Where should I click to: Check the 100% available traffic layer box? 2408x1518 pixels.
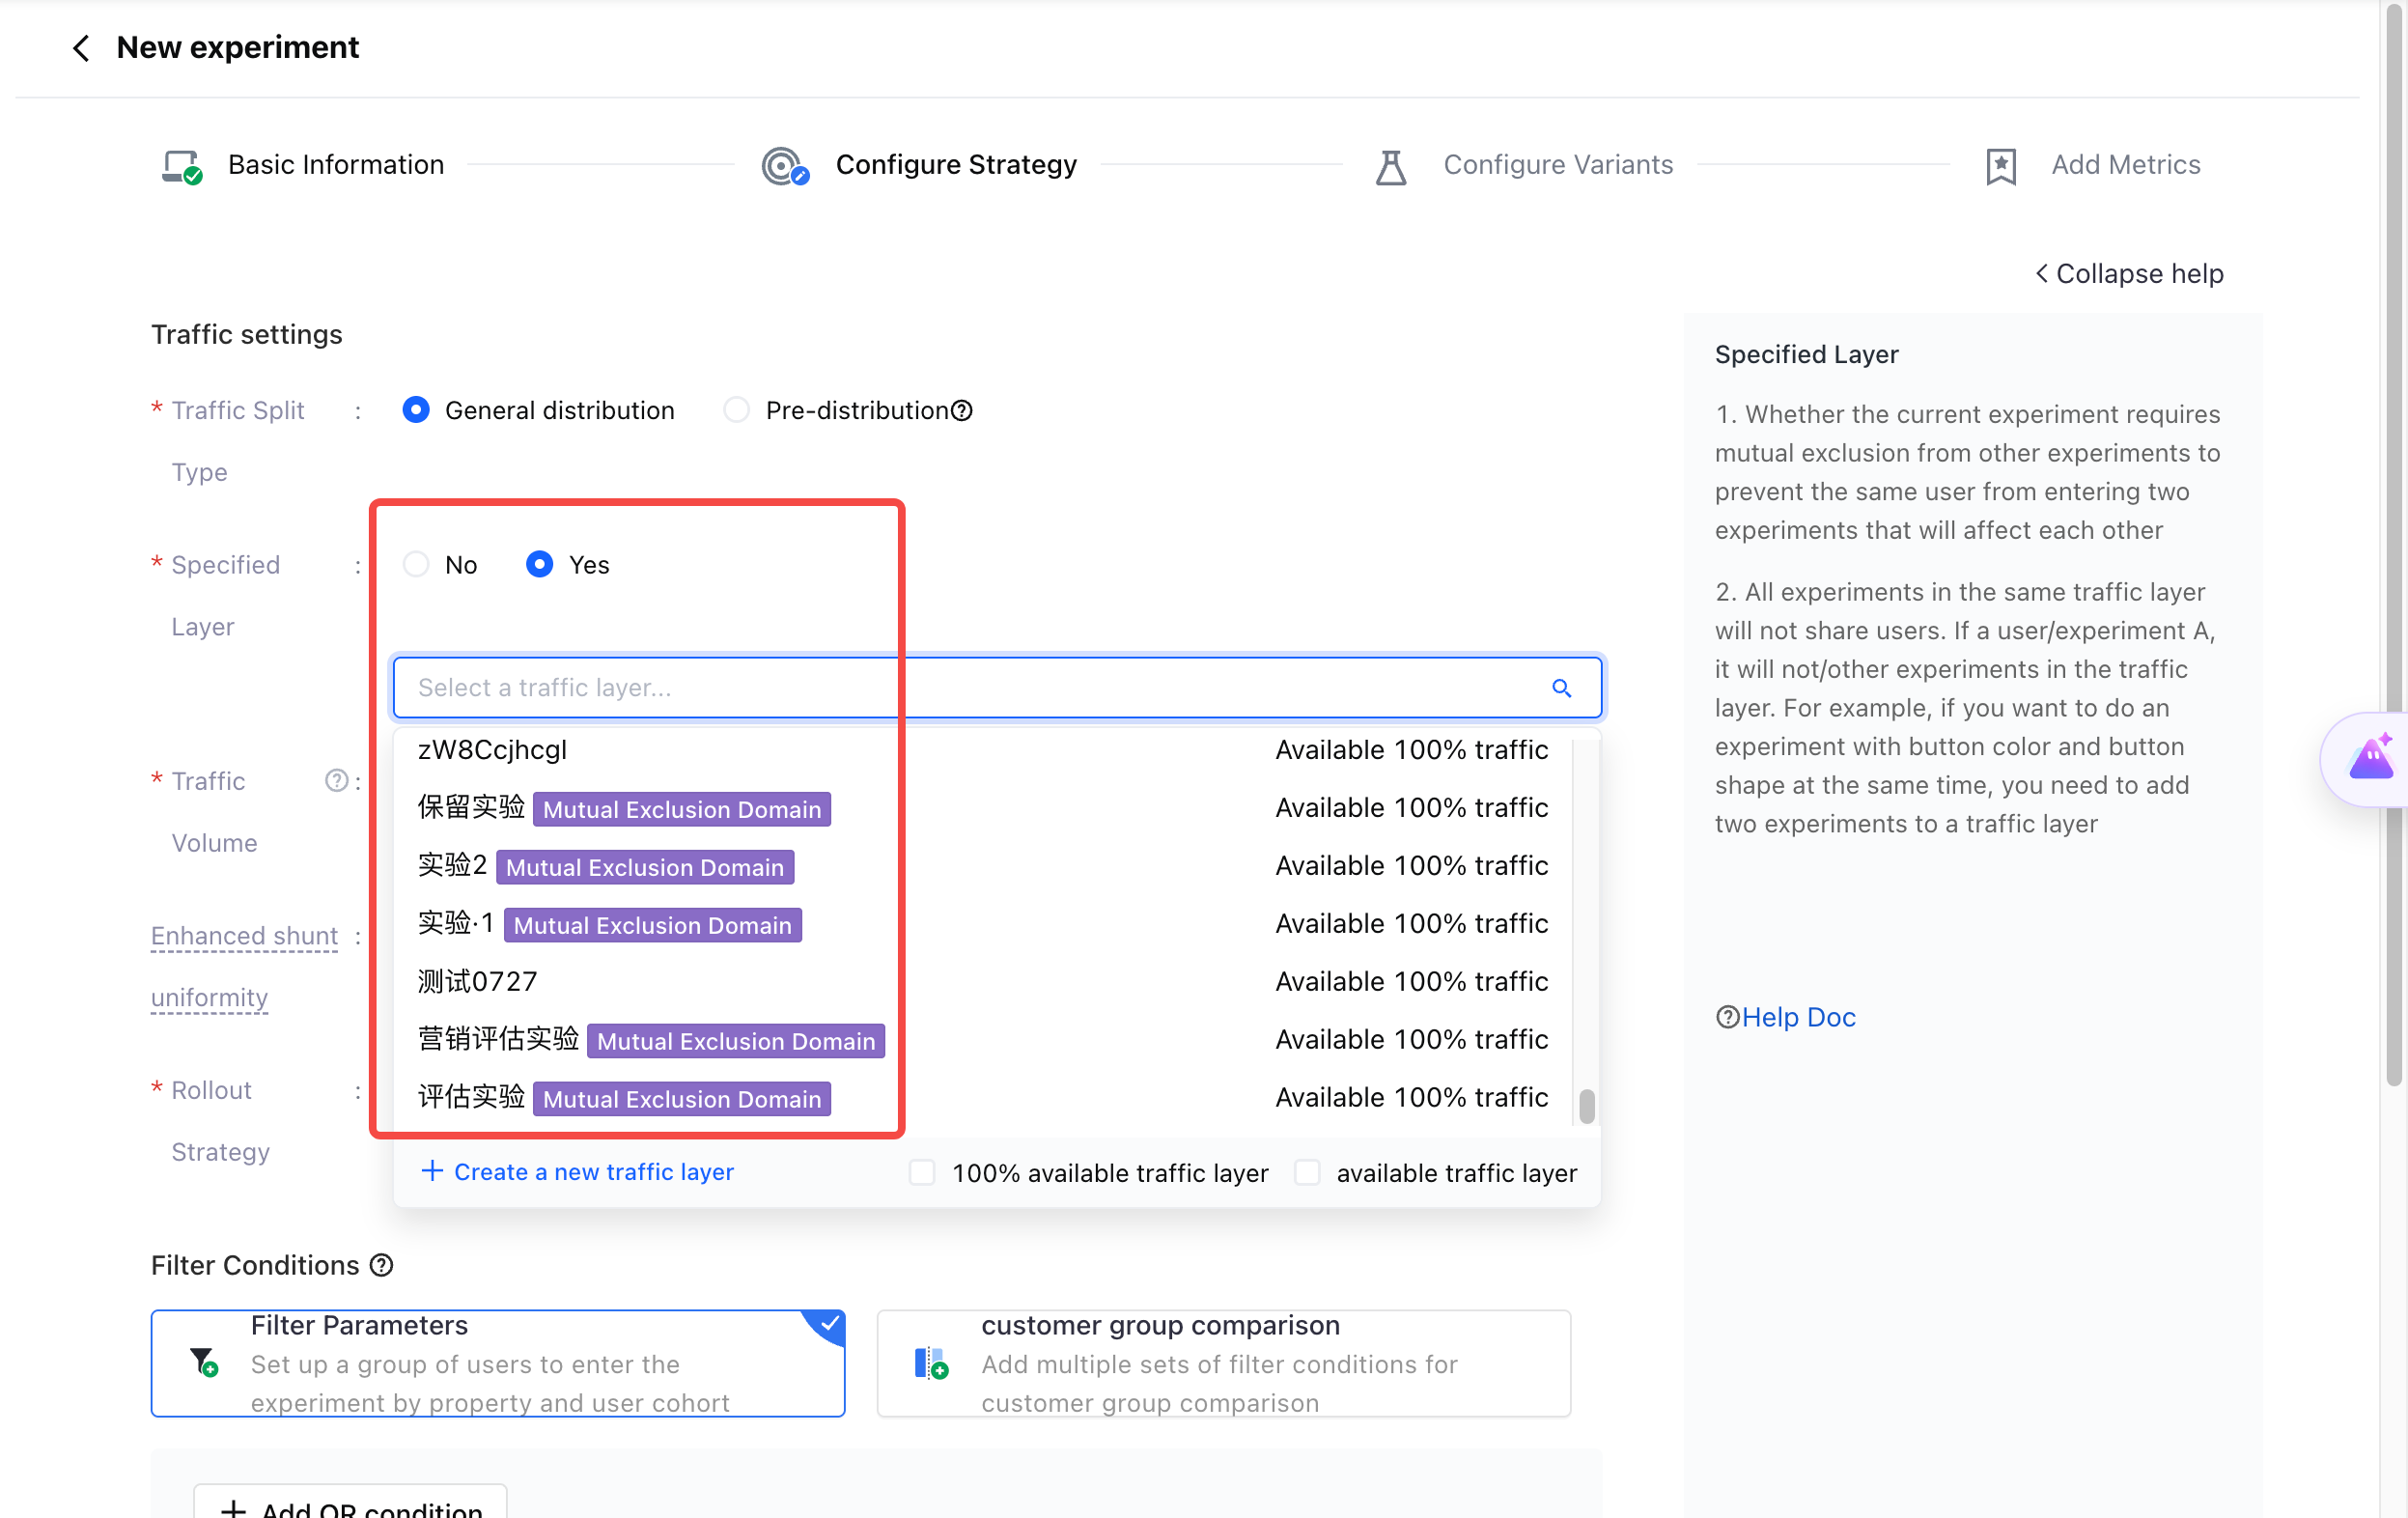(922, 1171)
